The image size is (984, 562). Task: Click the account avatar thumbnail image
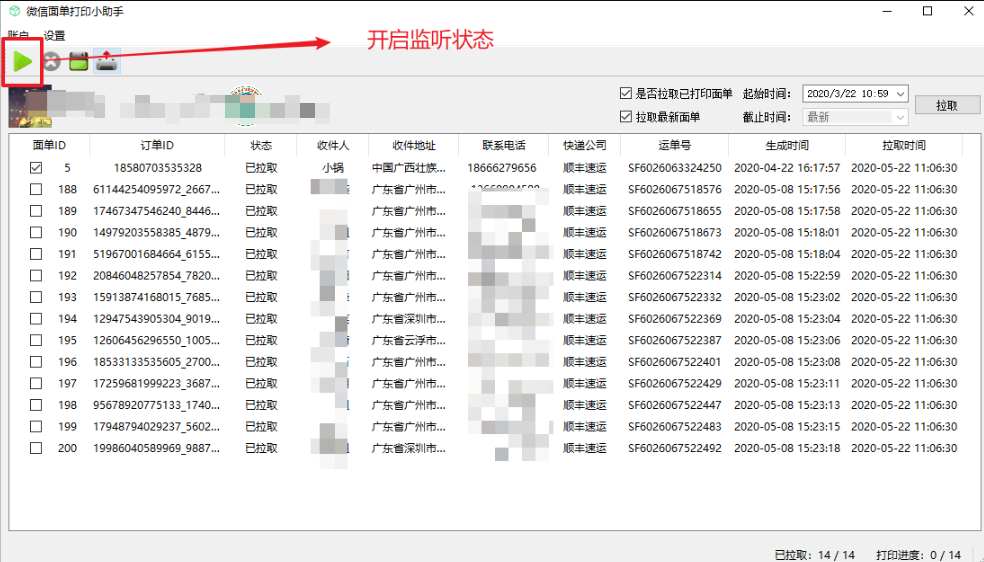click(x=29, y=107)
